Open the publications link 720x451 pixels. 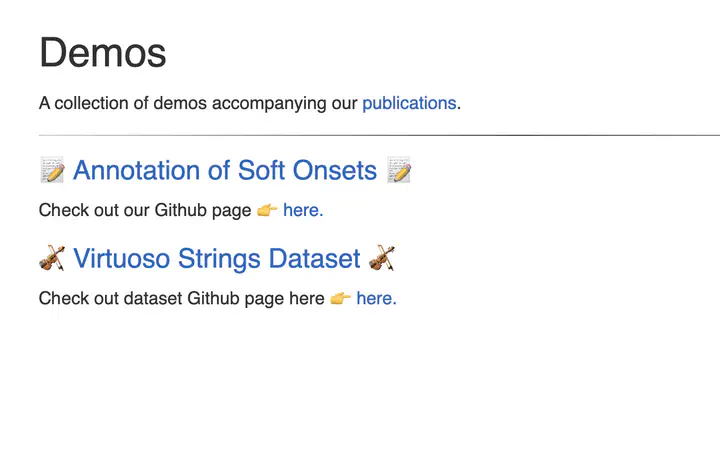pyautogui.click(x=409, y=103)
